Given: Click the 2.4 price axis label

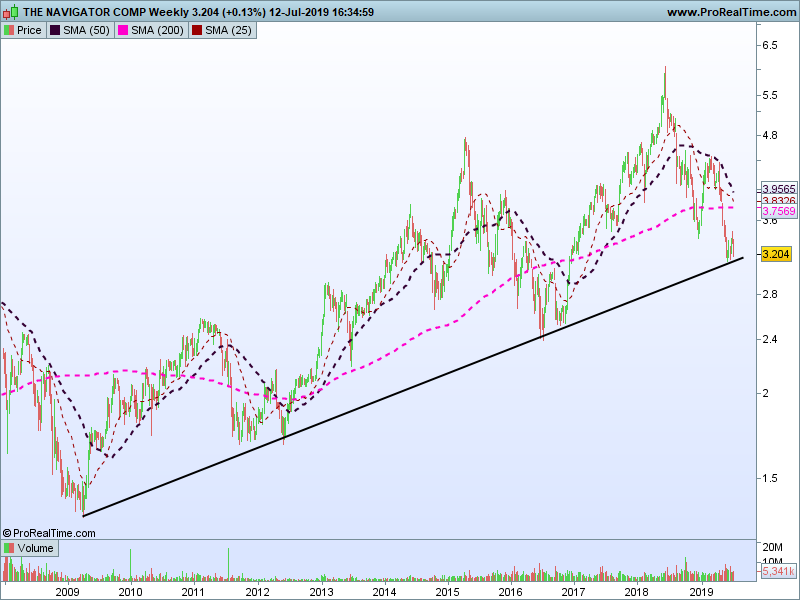Looking at the screenshot, I should tap(770, 339).
